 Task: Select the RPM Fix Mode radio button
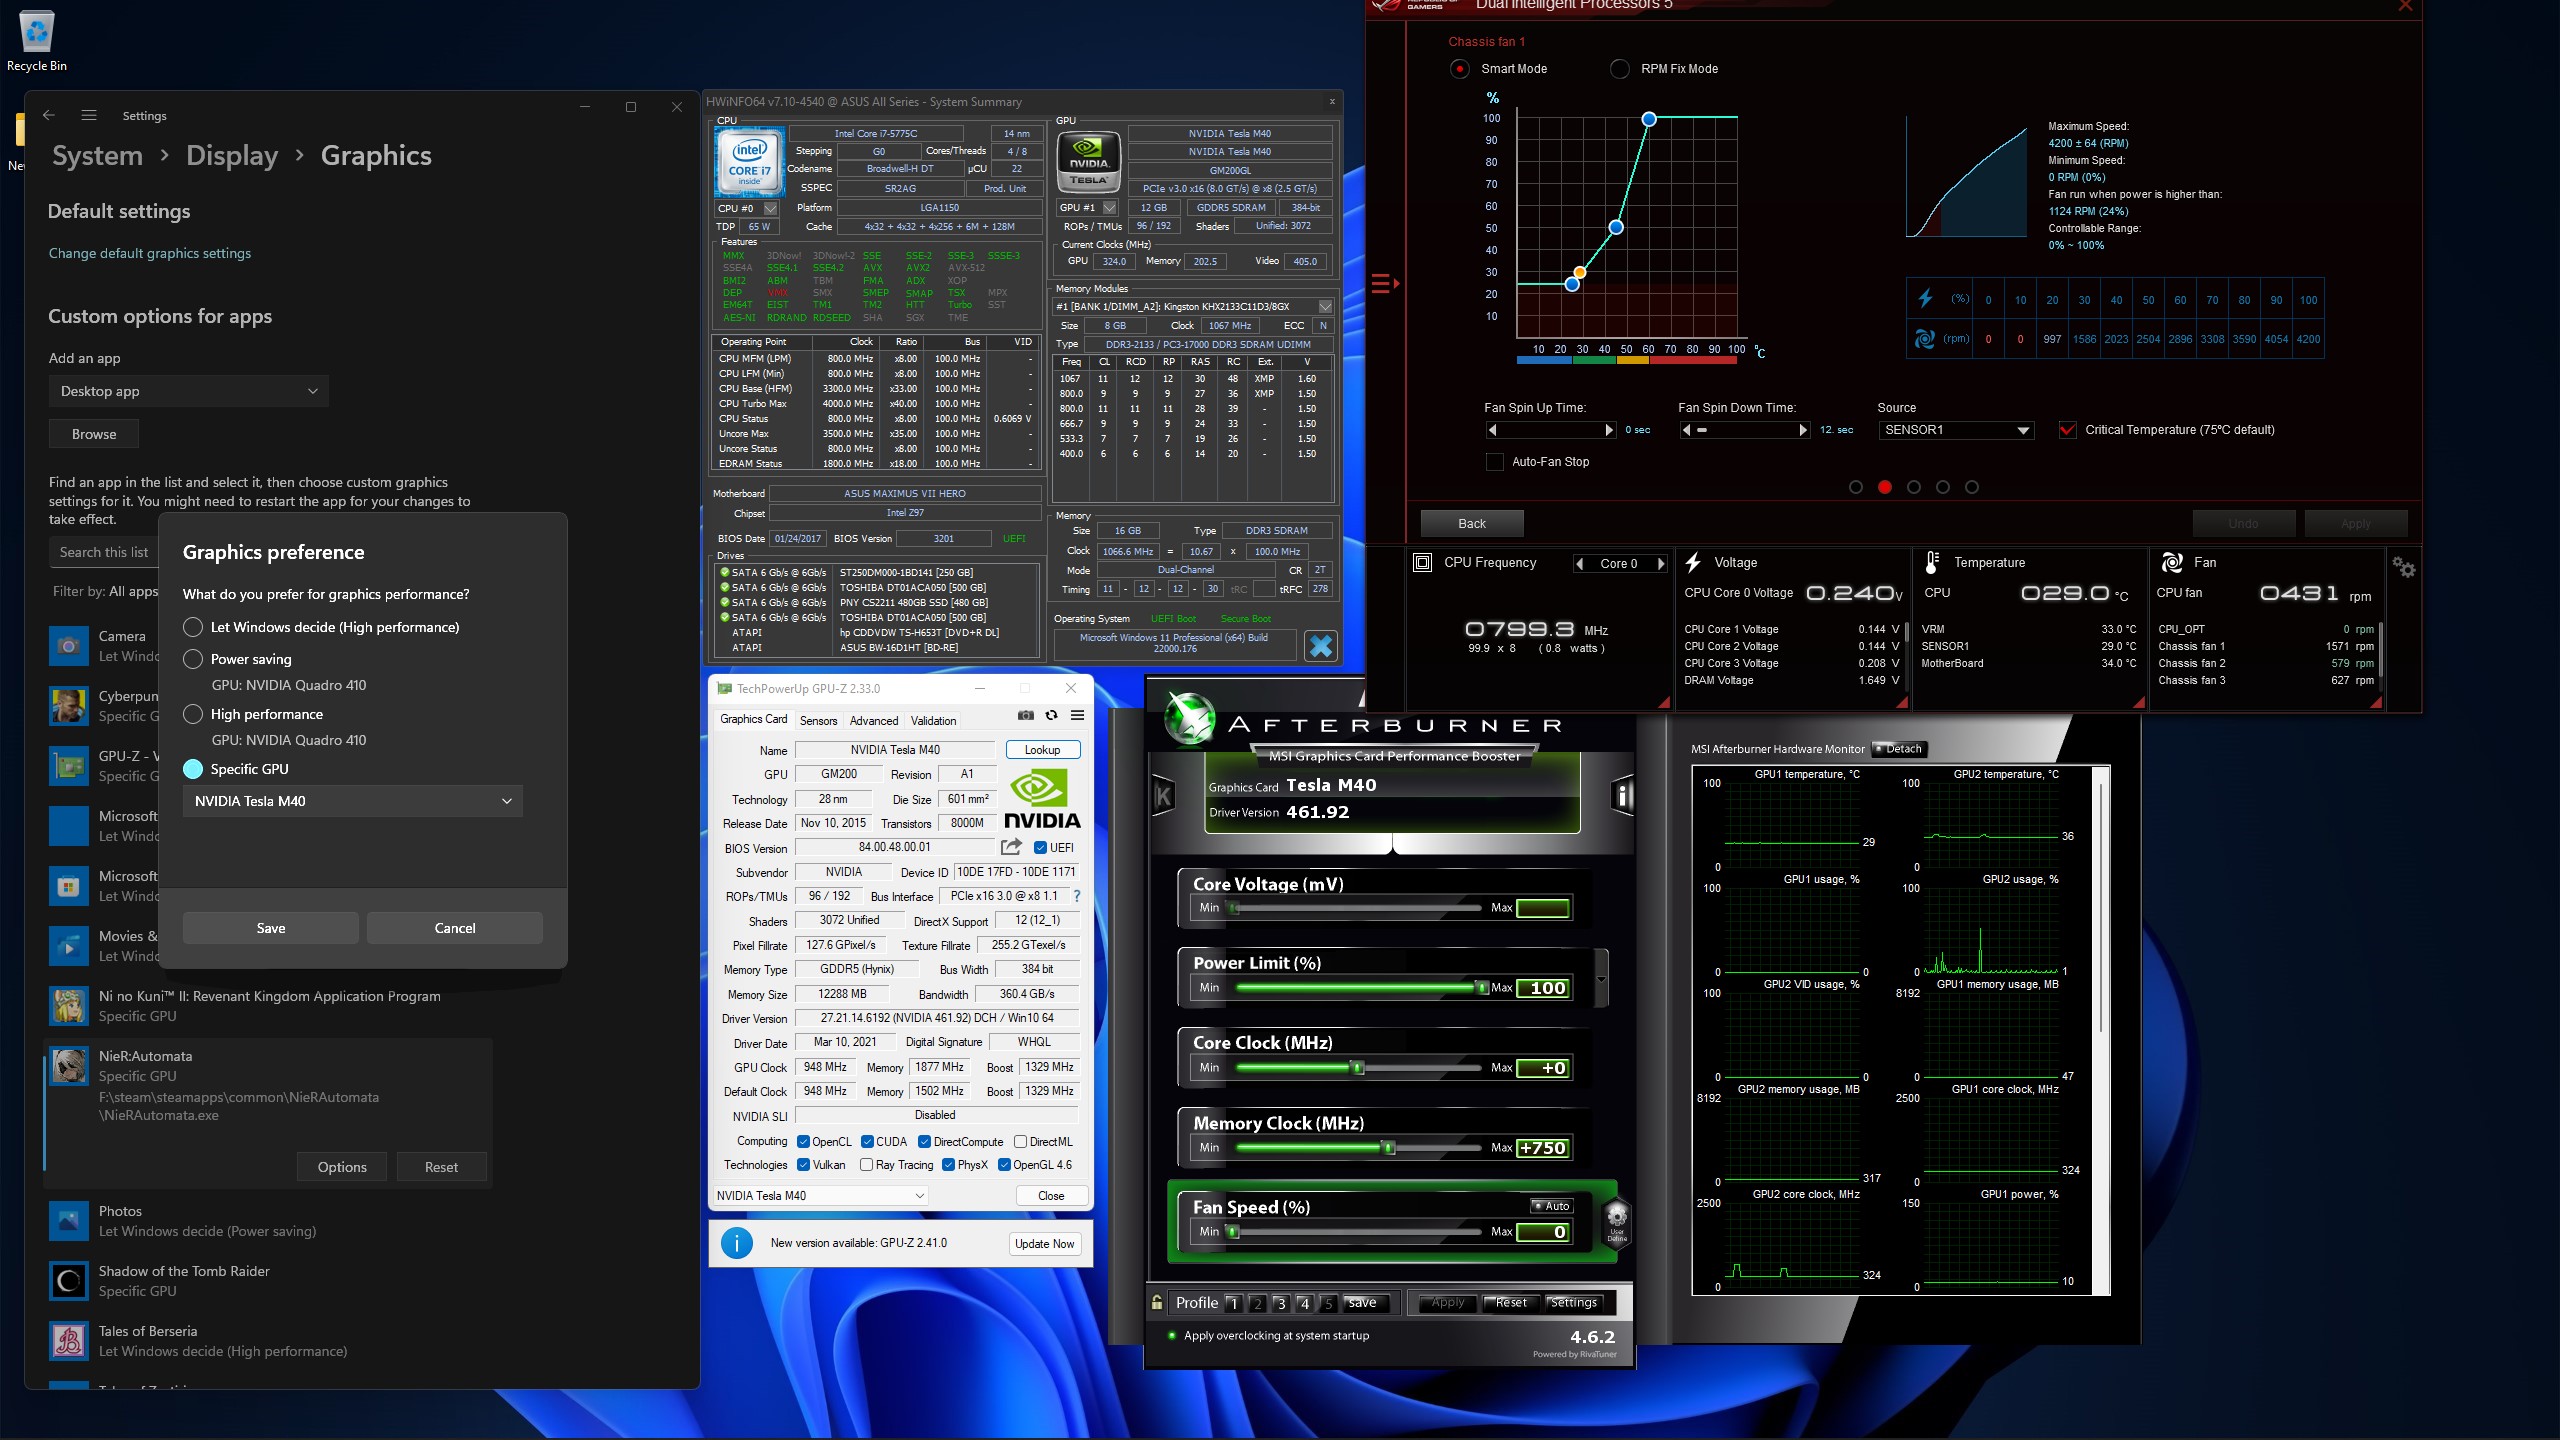coord(1619,69)
